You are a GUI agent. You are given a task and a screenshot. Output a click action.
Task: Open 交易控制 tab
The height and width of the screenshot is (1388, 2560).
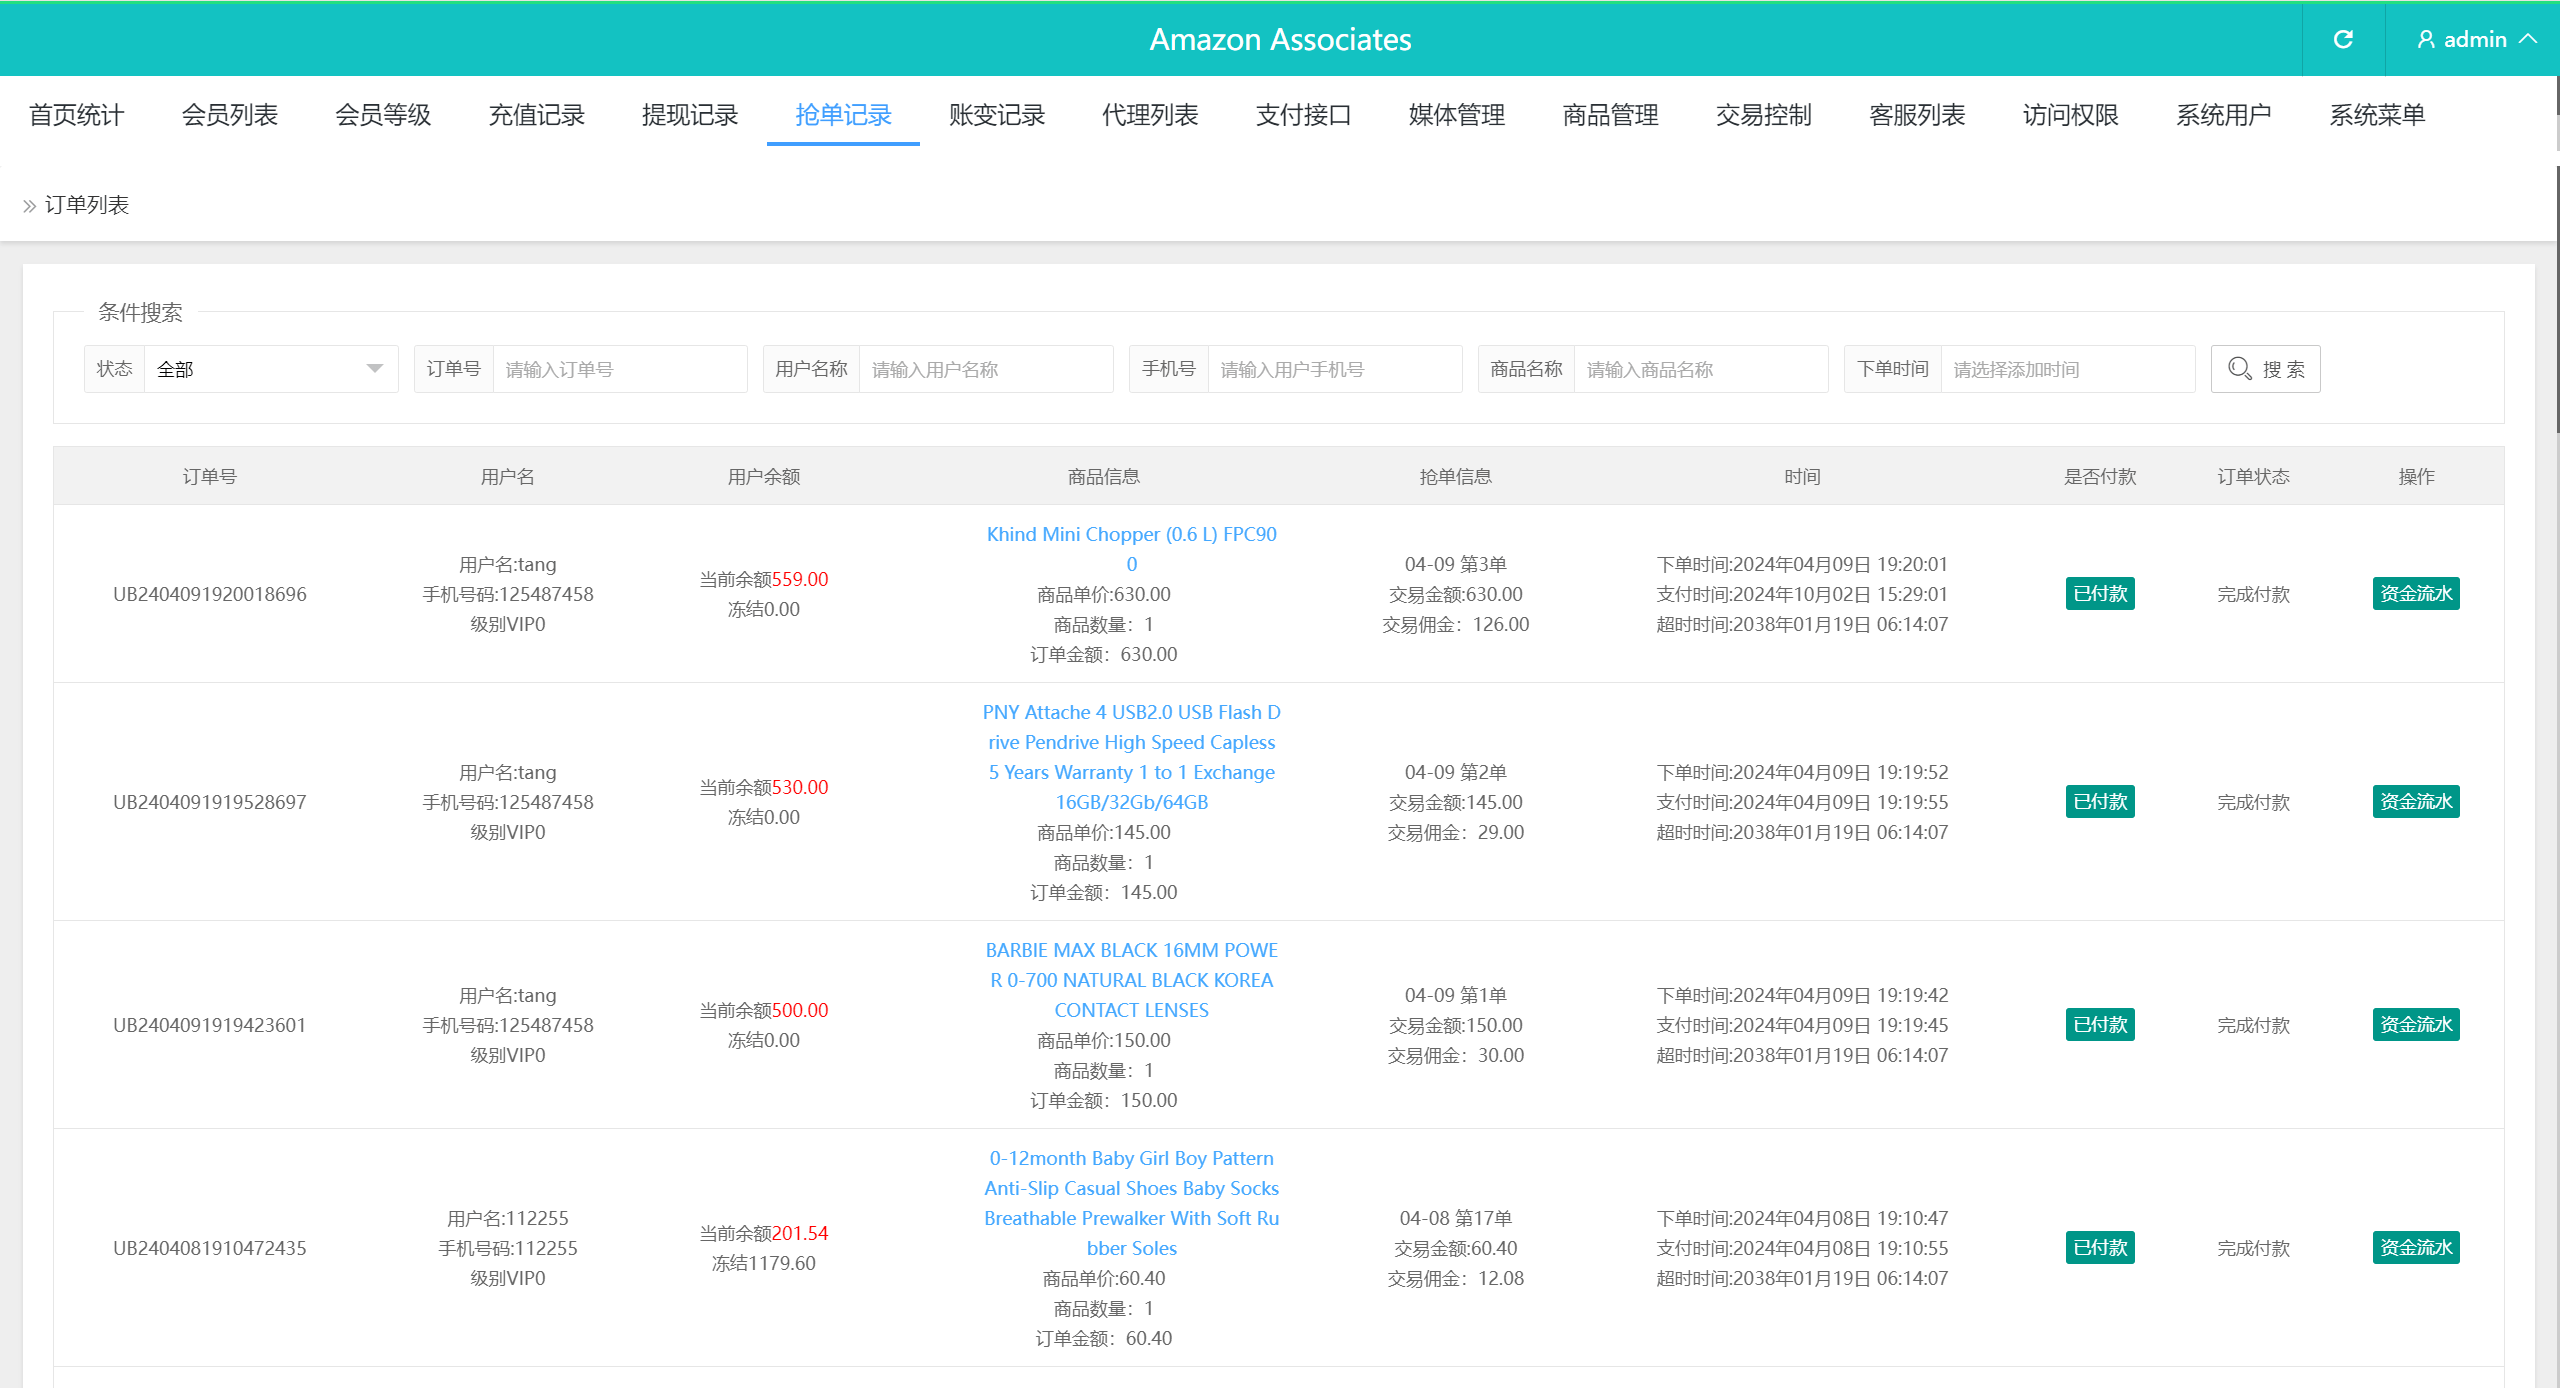coord(1764,115)
